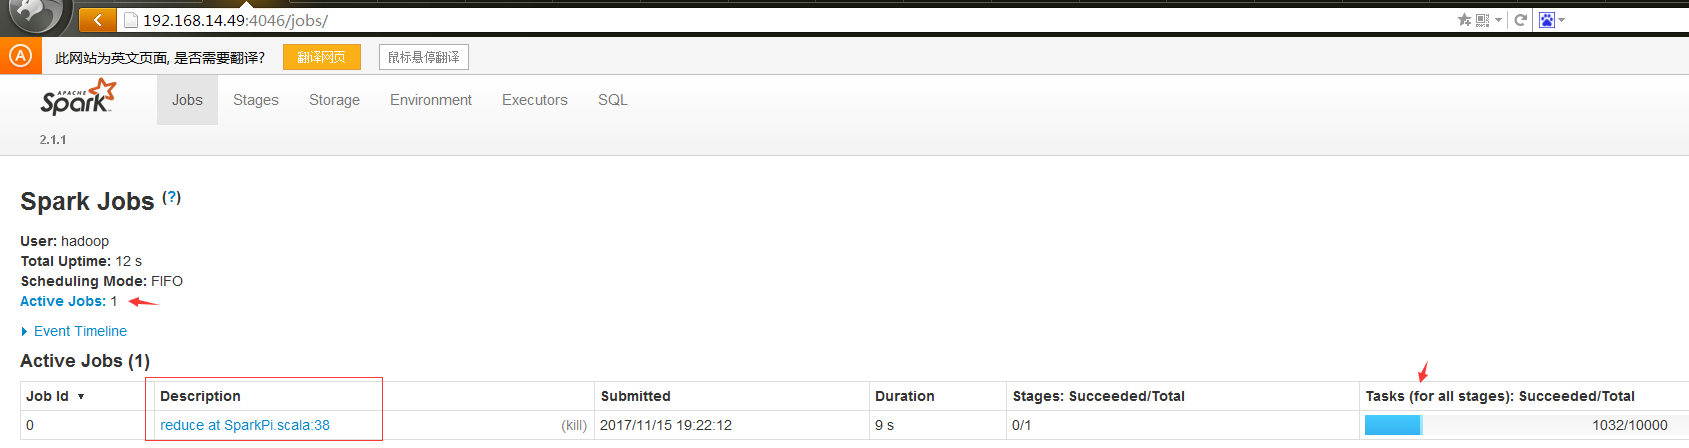Screen dimensions: 1689x448
Task: Go to the Environment tab
Action: tap(431, 100)
